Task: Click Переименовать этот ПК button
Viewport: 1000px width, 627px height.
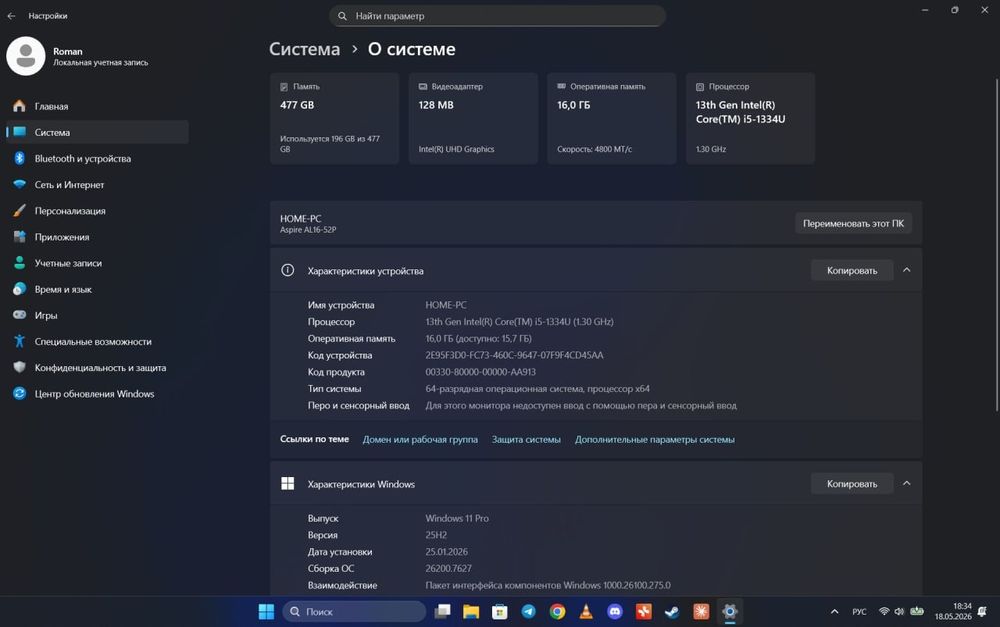Action: click(853, 223)
